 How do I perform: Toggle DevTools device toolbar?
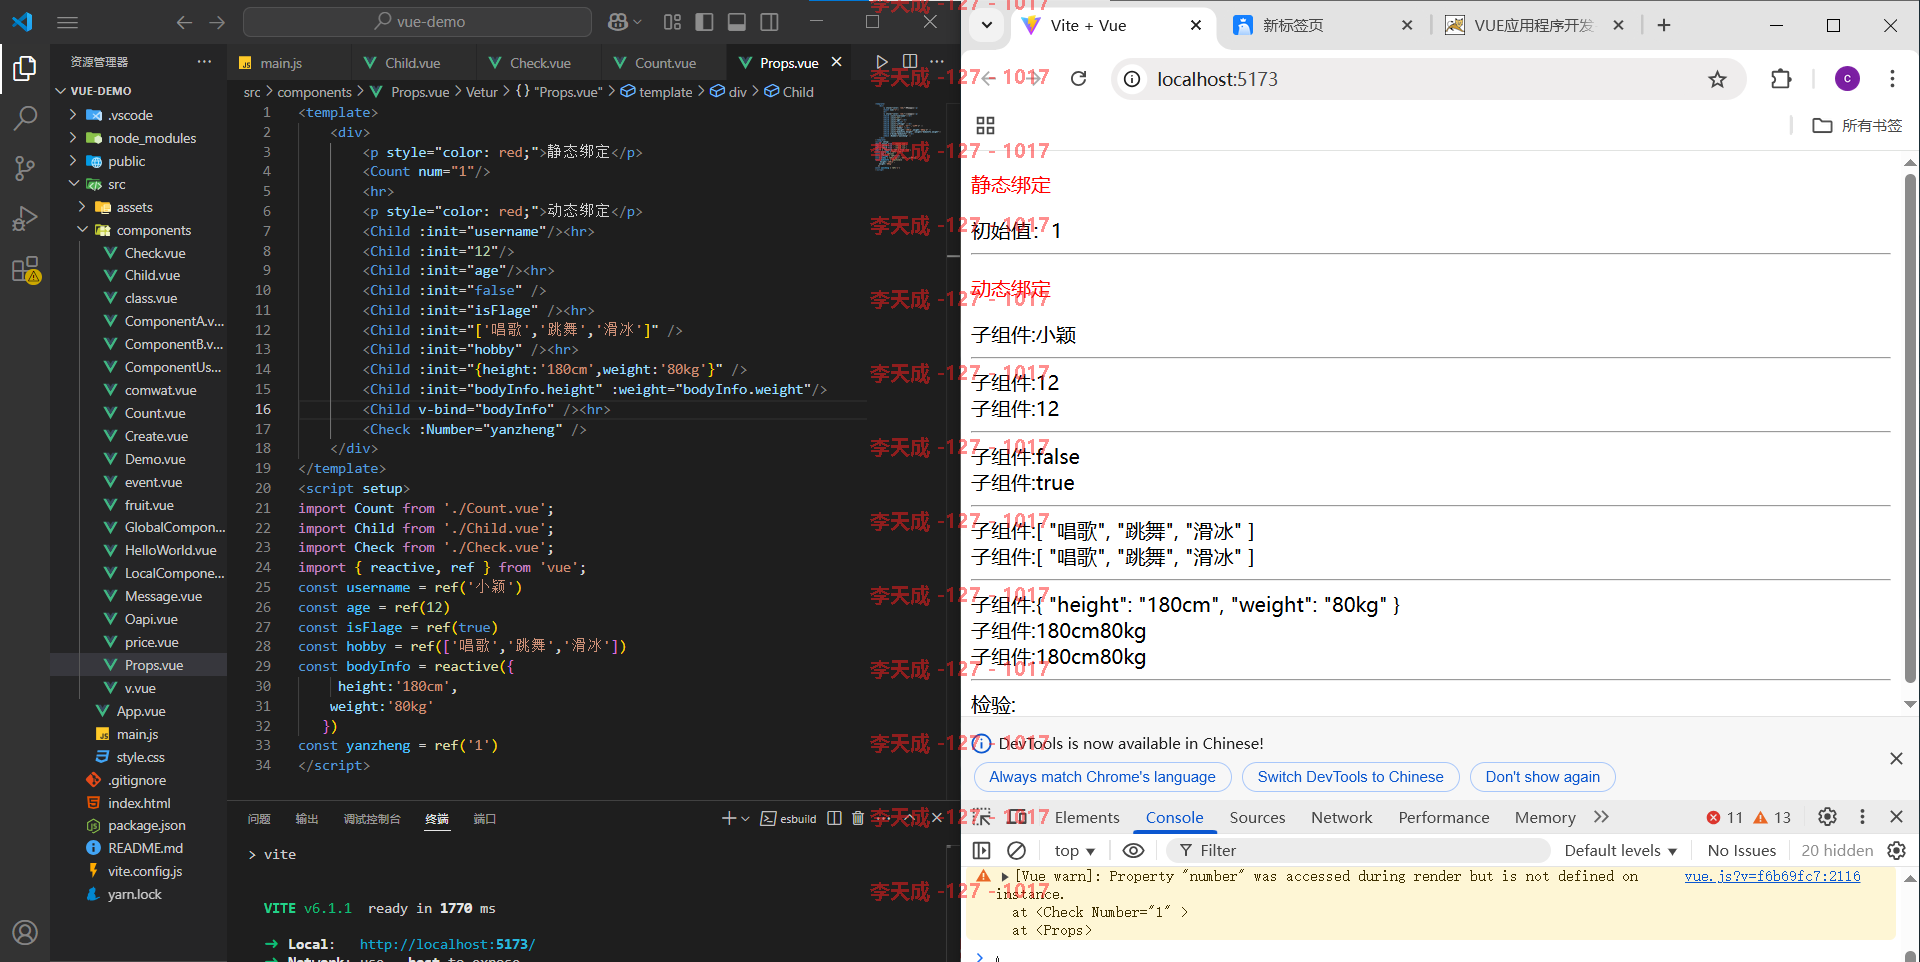(x=1017, y=817)
